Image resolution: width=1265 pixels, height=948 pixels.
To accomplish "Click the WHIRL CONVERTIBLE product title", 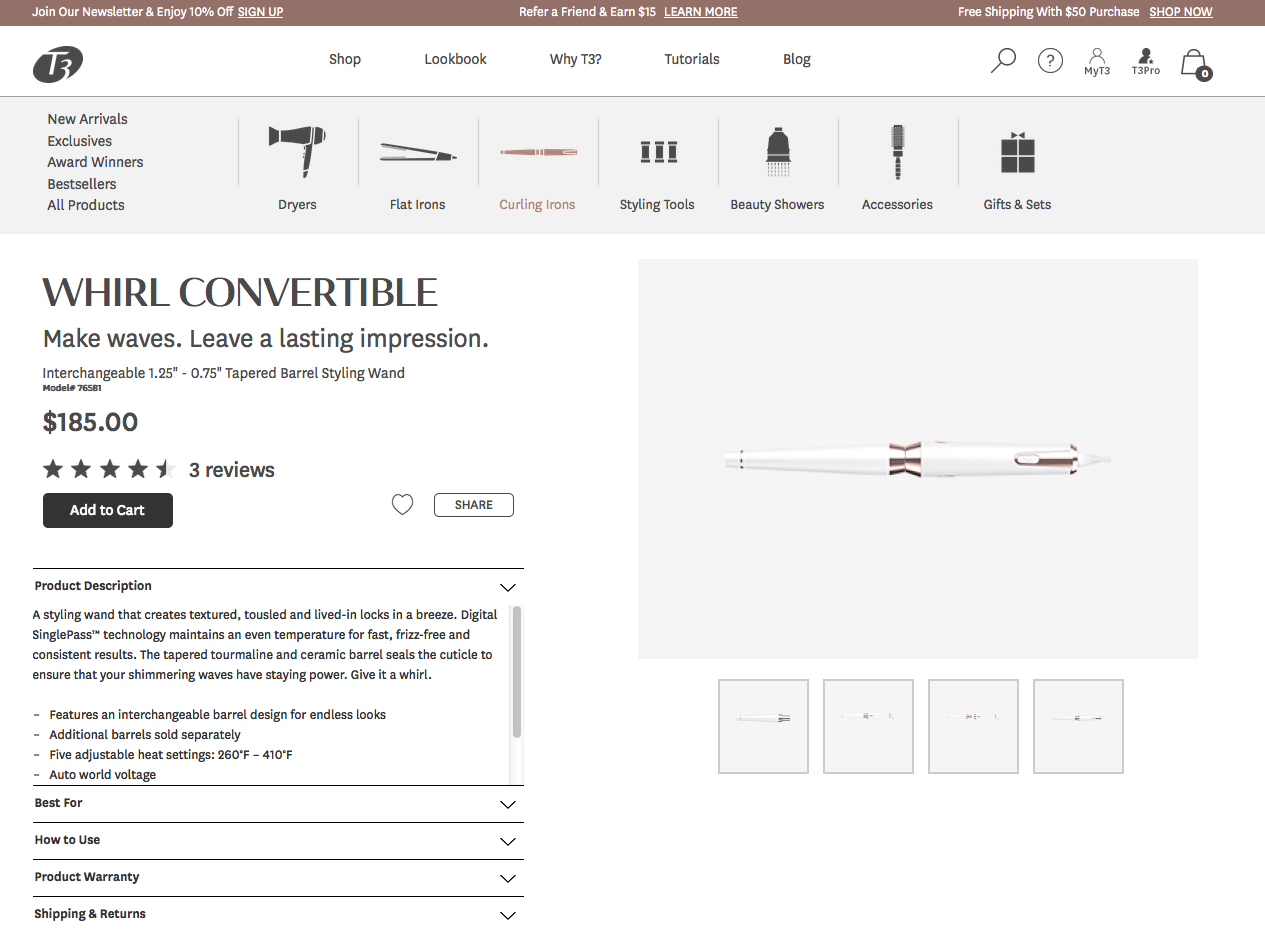I will 240,293.
